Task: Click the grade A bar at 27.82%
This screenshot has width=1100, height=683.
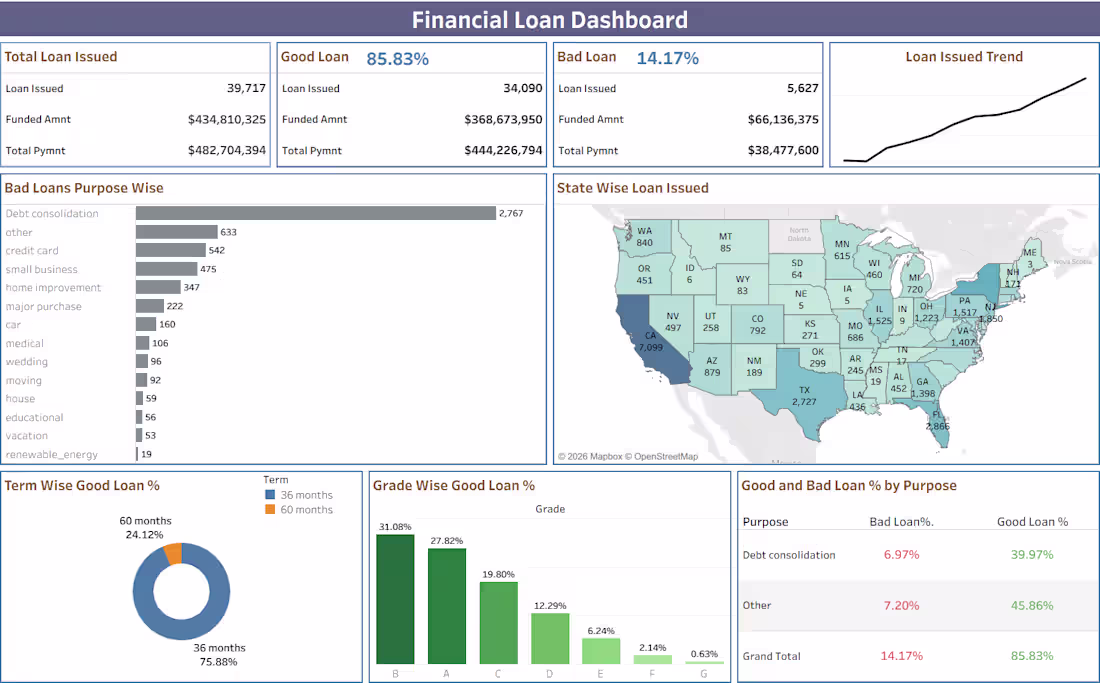Action: pyautogui.click(x=447, y=606)
